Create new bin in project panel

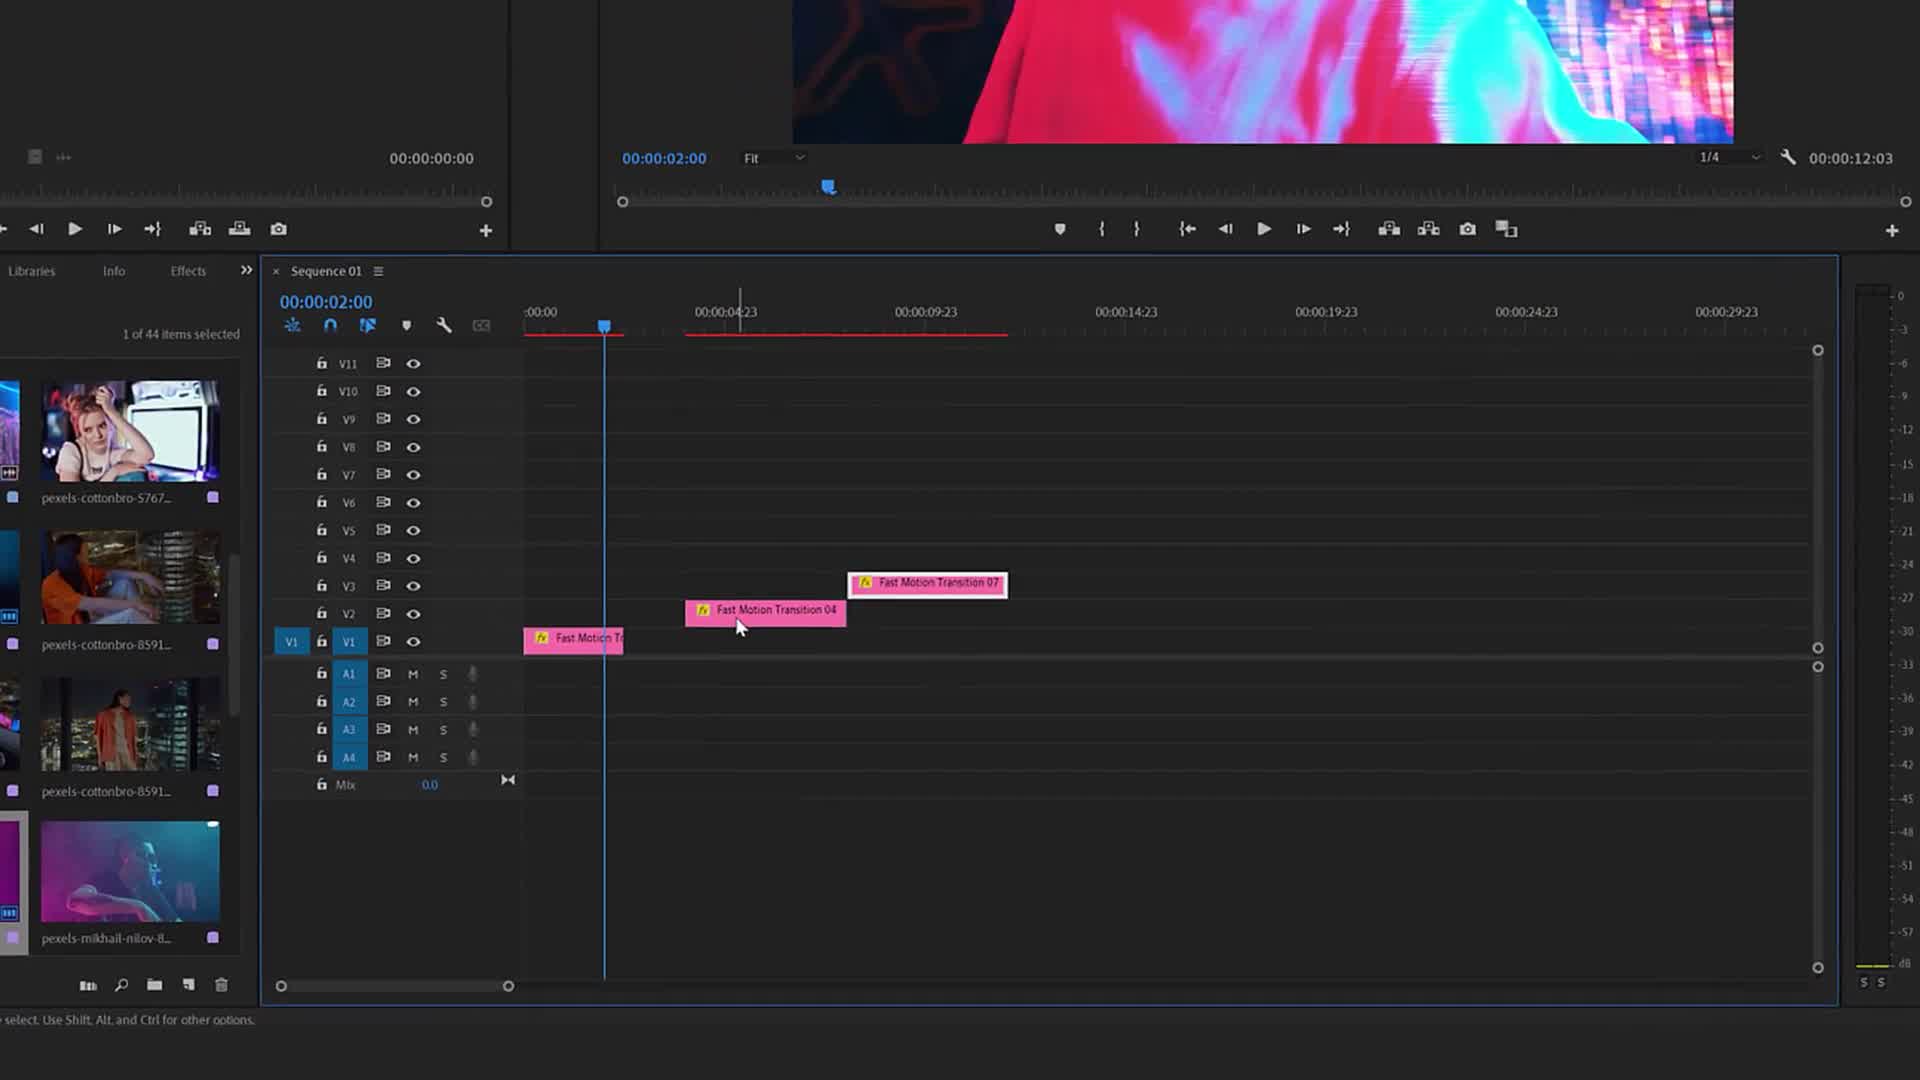pyautogui.click(x=154, y=985)
